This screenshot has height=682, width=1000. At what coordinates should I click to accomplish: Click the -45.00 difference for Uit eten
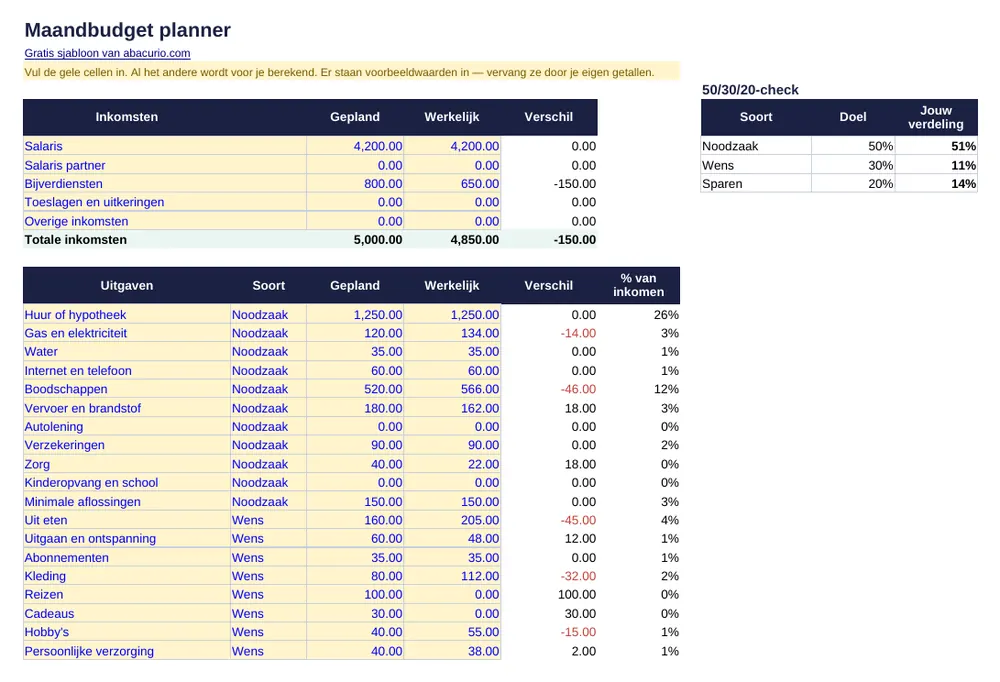549,520
